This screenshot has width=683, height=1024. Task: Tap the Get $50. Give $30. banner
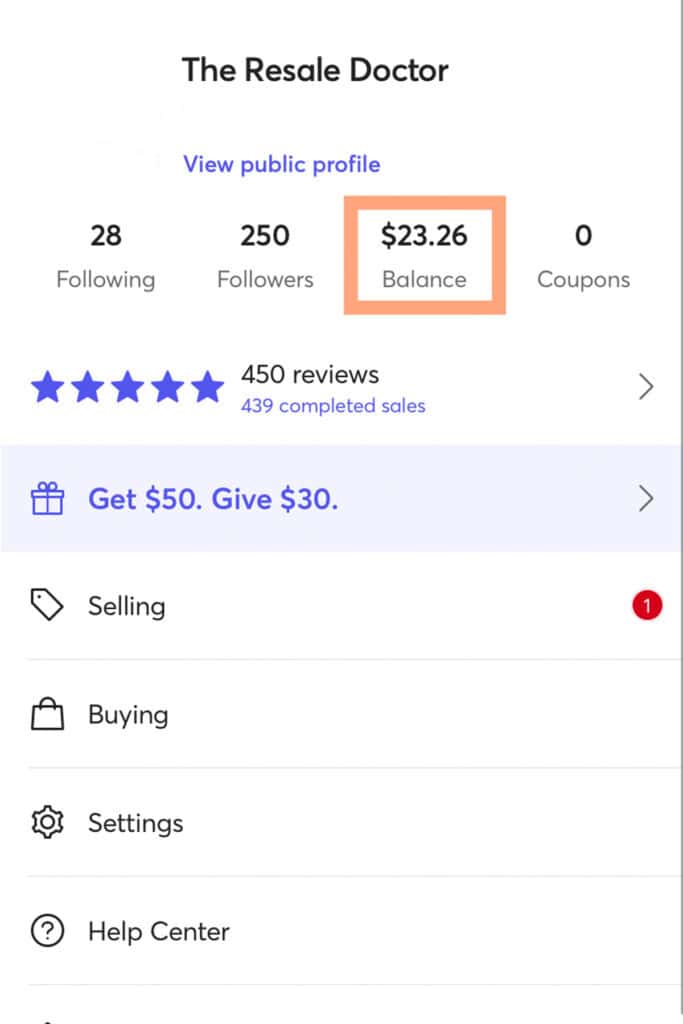342,499
